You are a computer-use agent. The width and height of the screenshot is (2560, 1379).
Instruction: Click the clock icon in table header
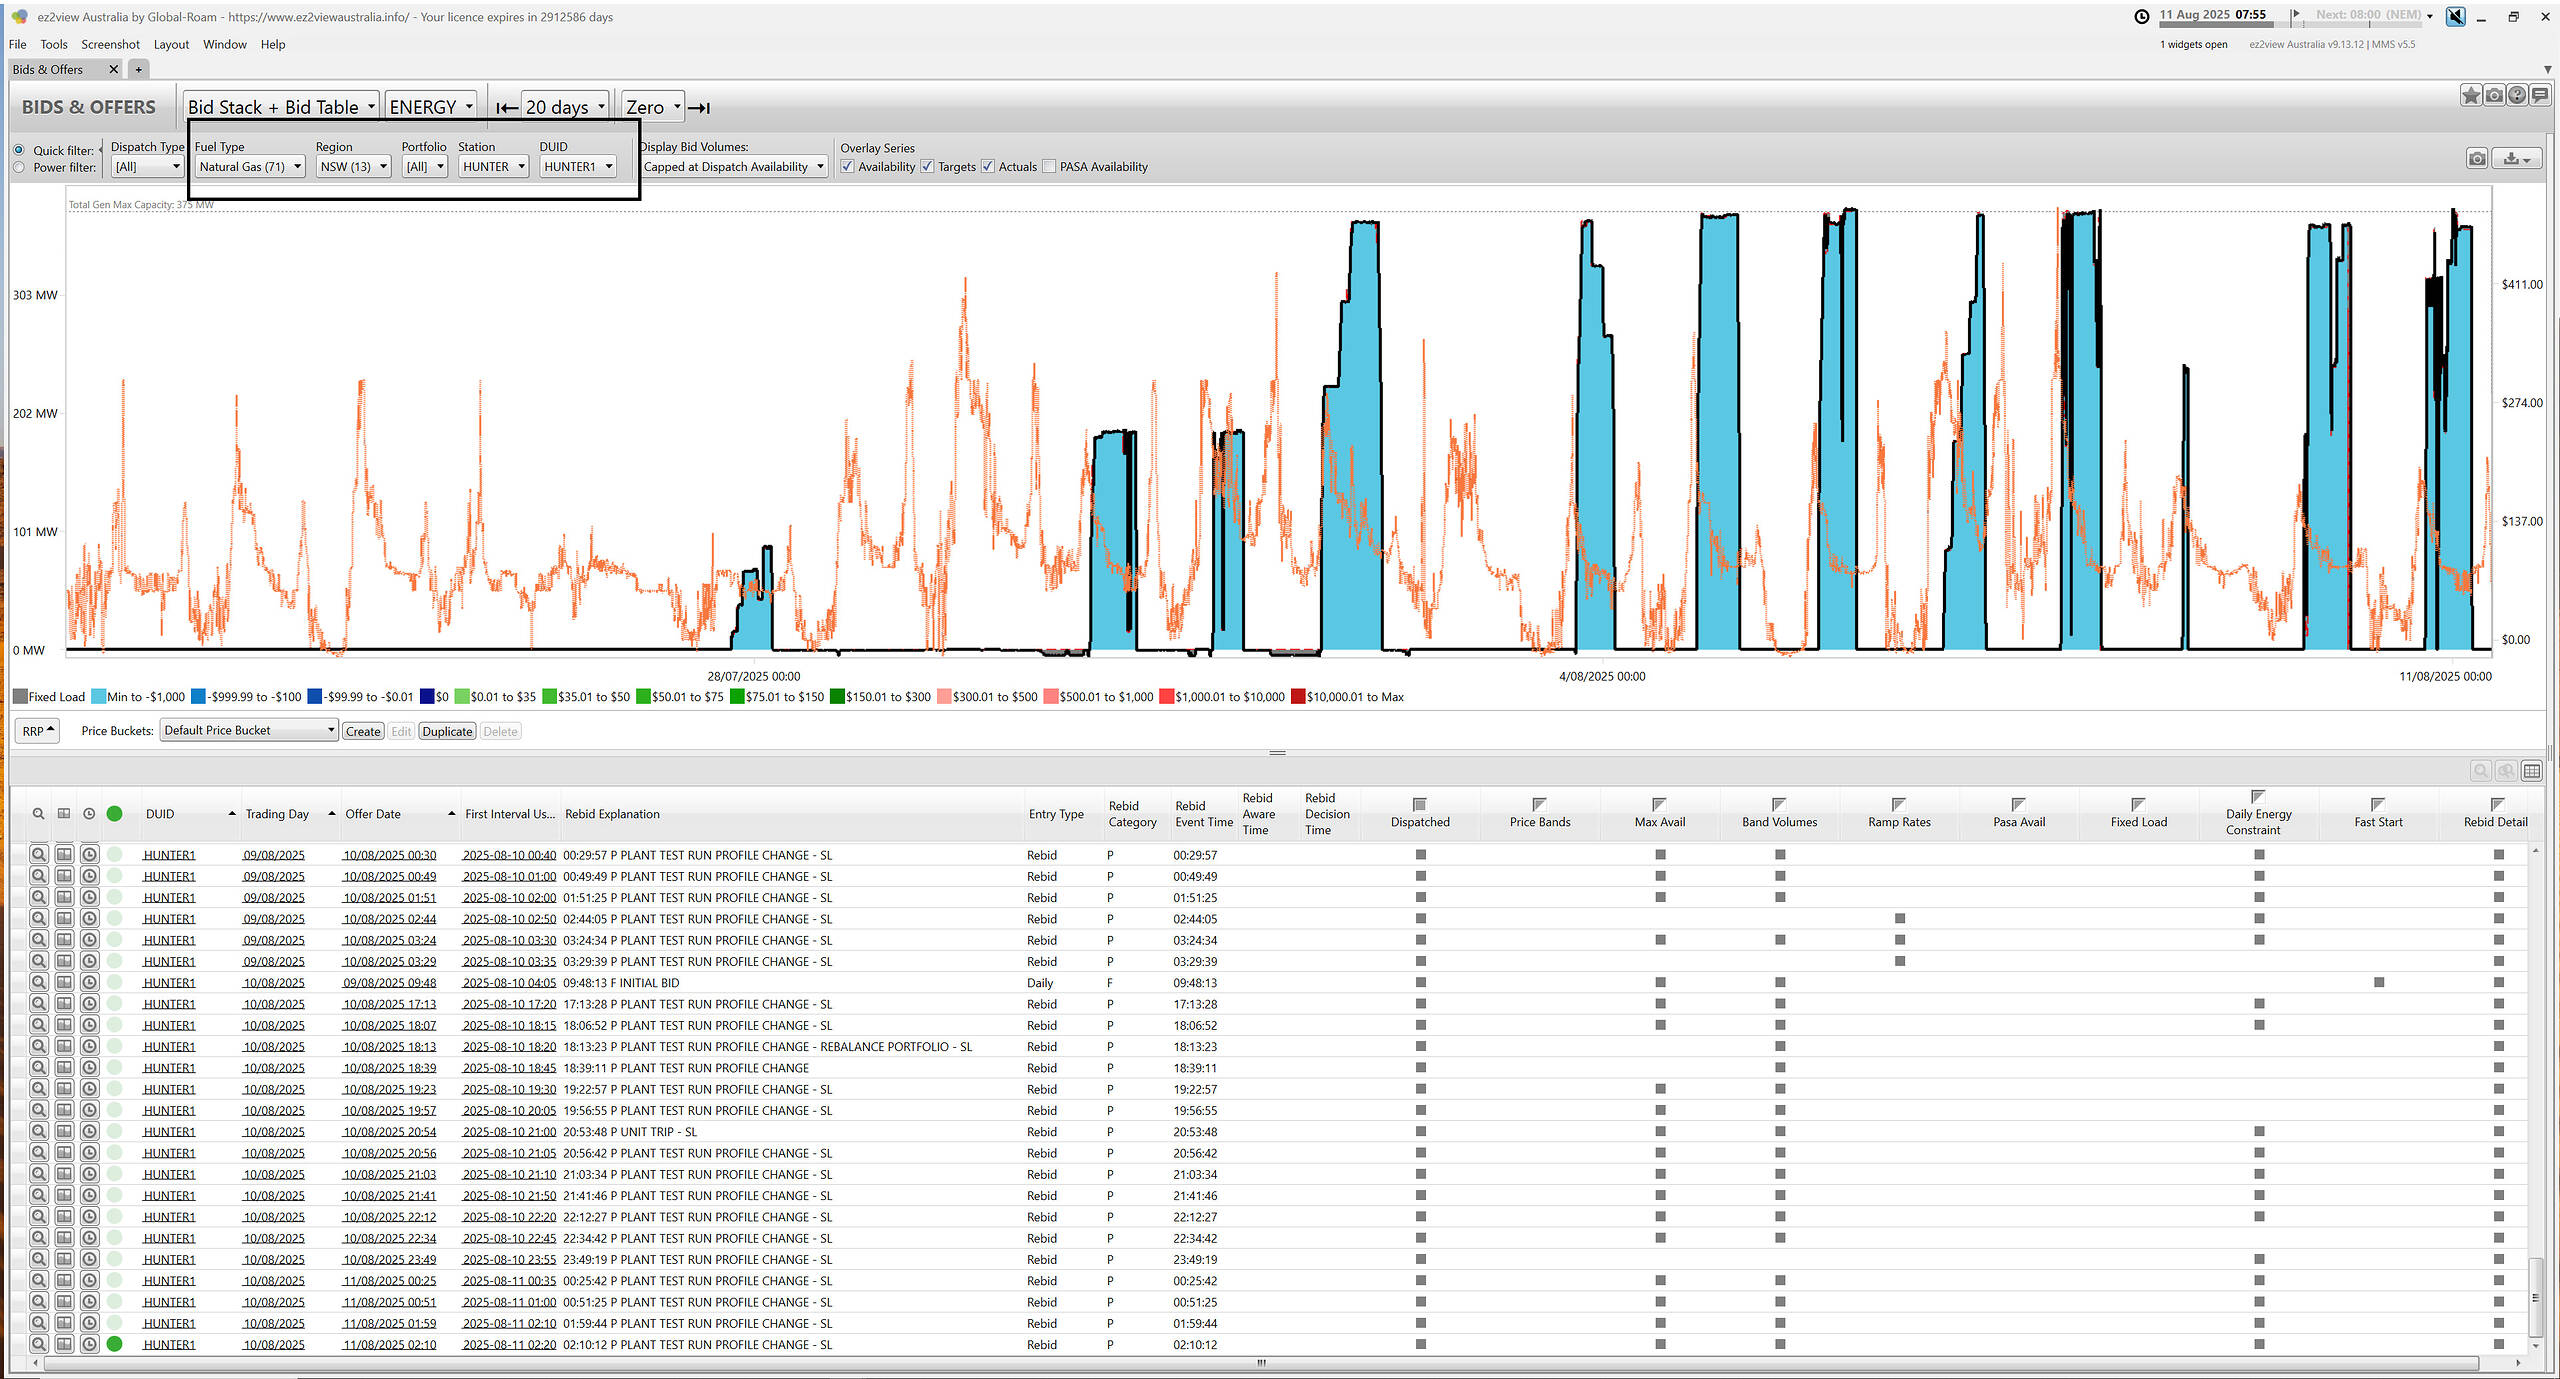pyautogui.click(x=89, y=814)
